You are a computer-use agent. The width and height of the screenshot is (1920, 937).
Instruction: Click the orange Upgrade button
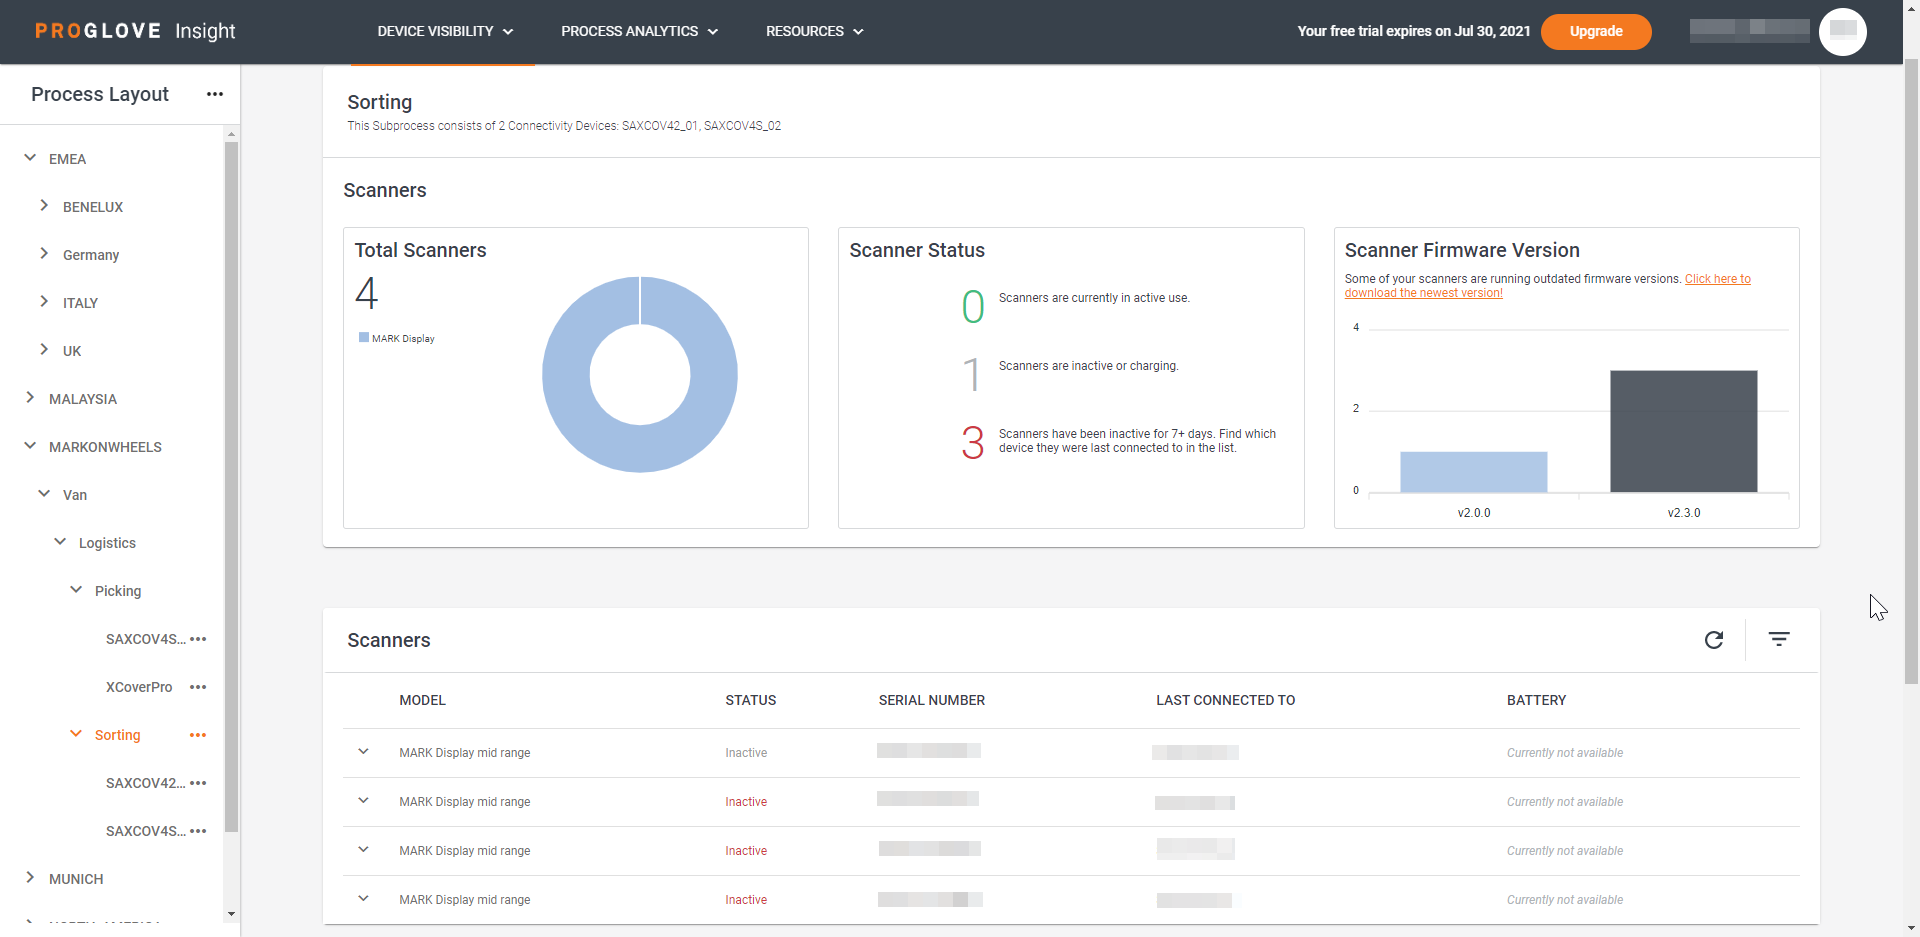click(1596, 31)
